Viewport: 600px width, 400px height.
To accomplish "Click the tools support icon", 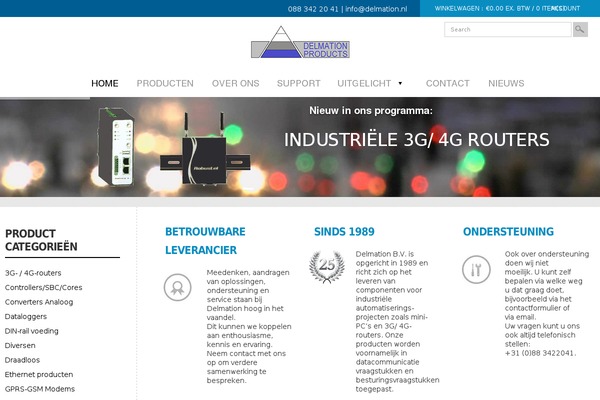I will click(x=476, y=269).
